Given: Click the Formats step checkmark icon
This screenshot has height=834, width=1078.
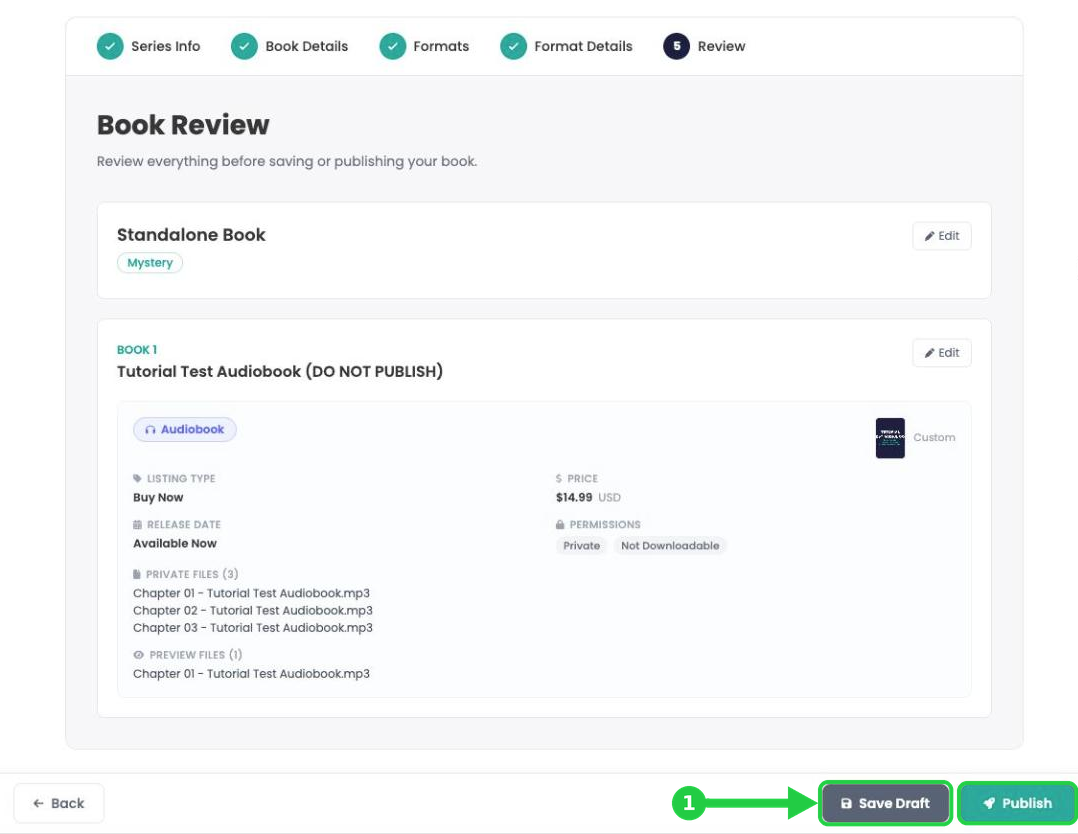Looking at the screenshot, I should 393,47.
